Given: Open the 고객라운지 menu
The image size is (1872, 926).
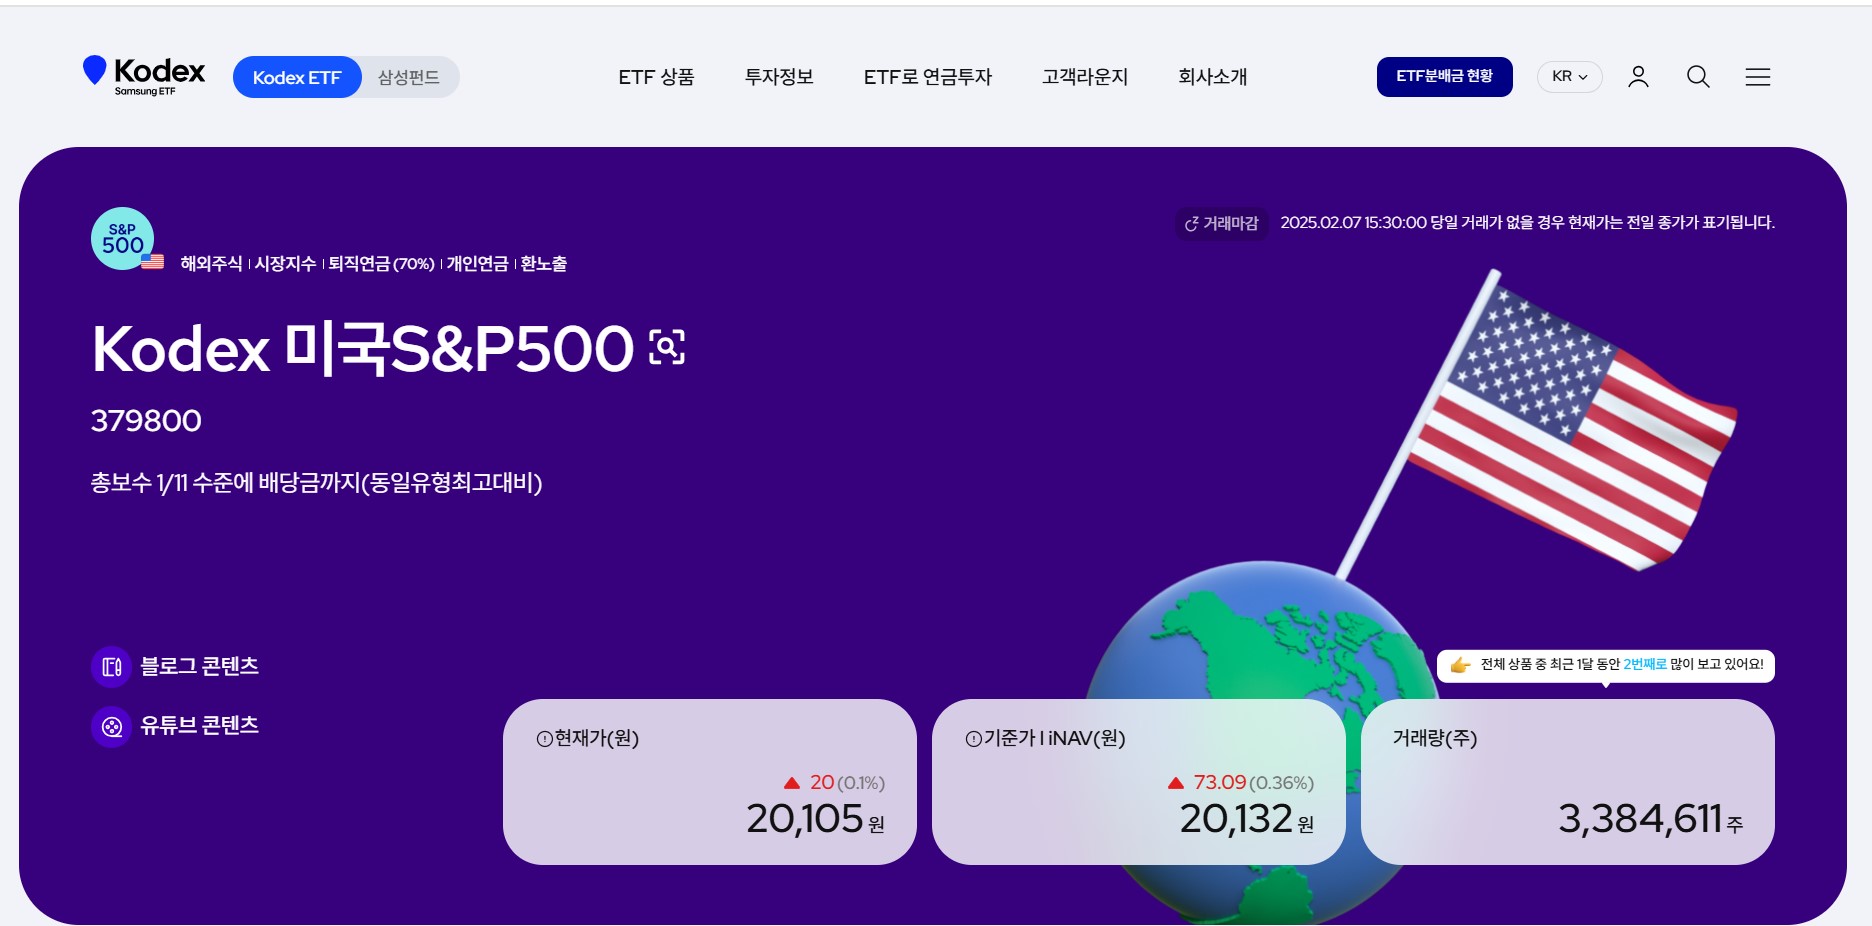Looking at the screenshot, I should coord(1085,77).
